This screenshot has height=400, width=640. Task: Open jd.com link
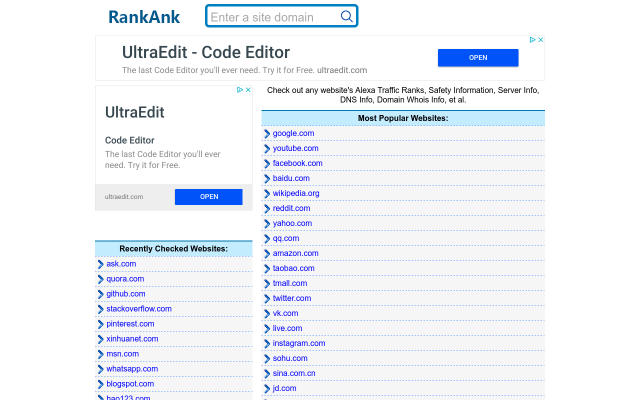[284, 388]
